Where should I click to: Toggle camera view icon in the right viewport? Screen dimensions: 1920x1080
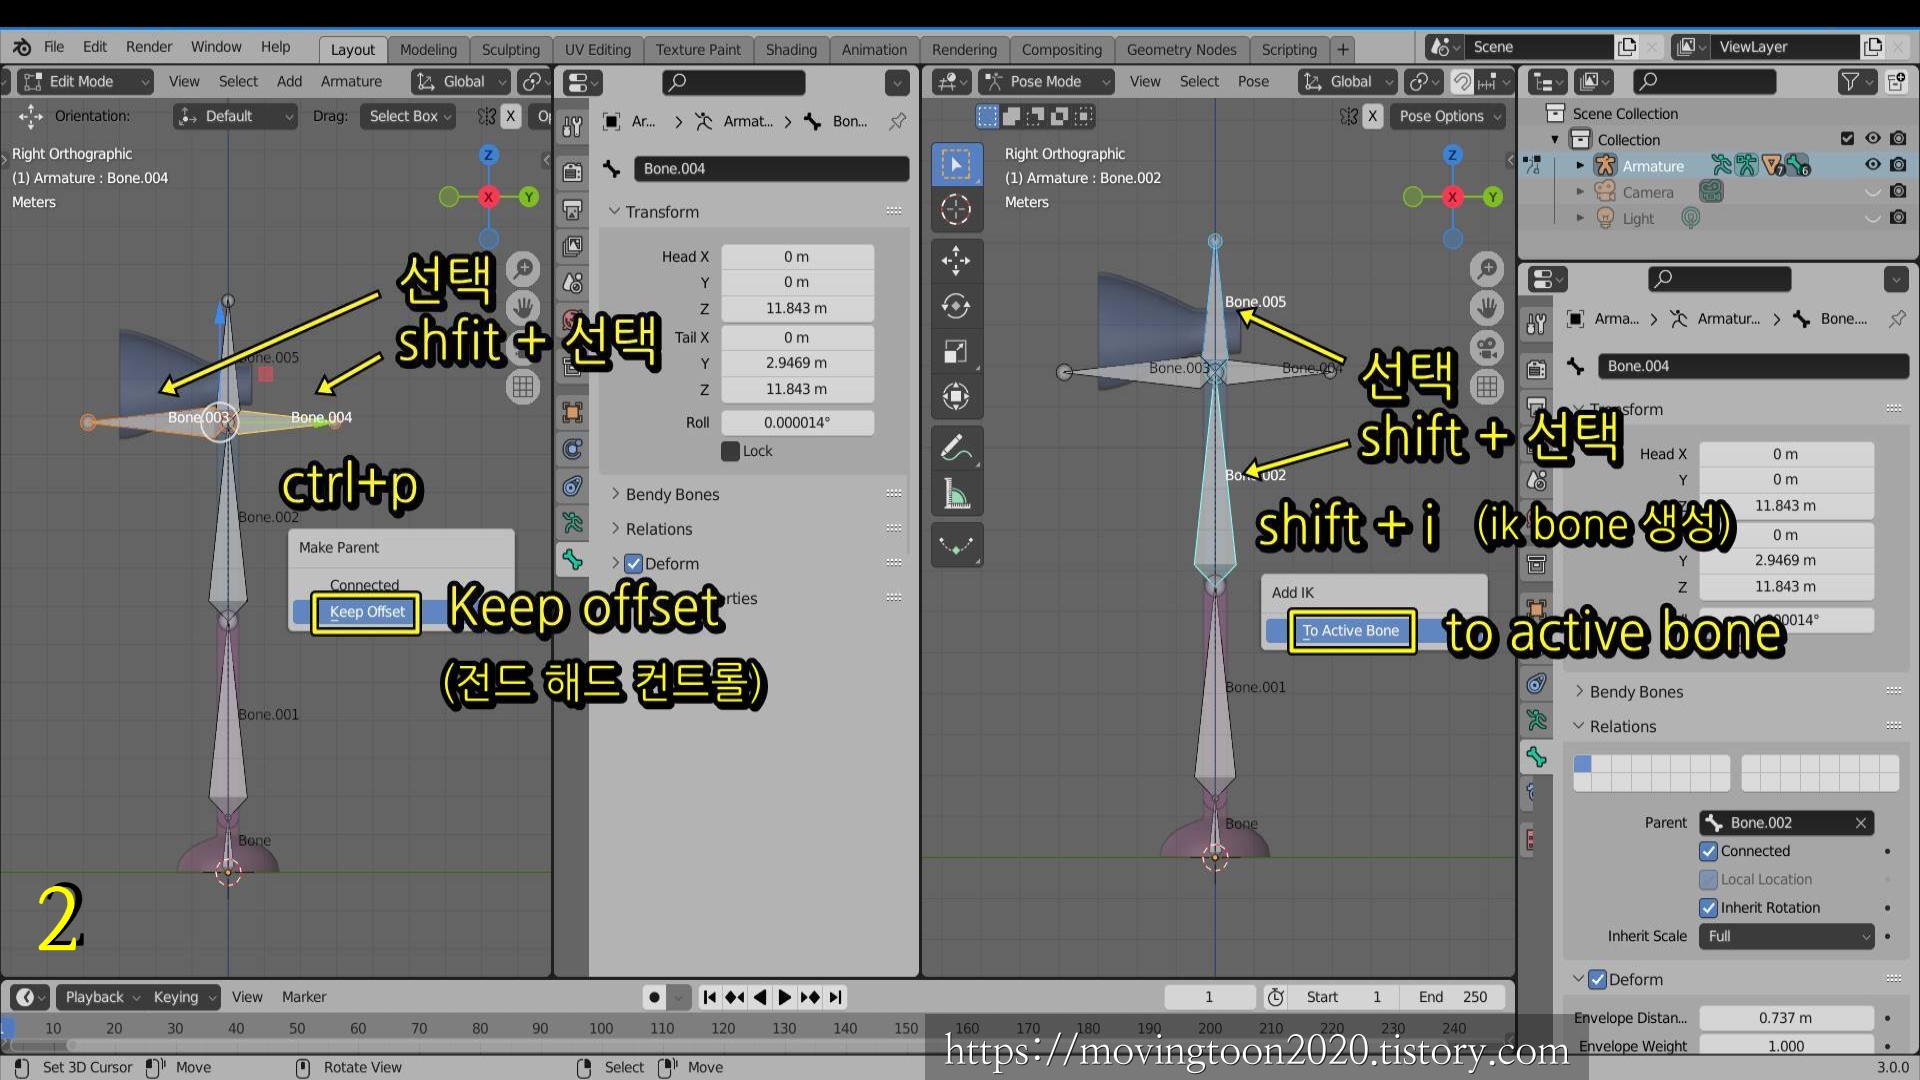pos(1487,346)
